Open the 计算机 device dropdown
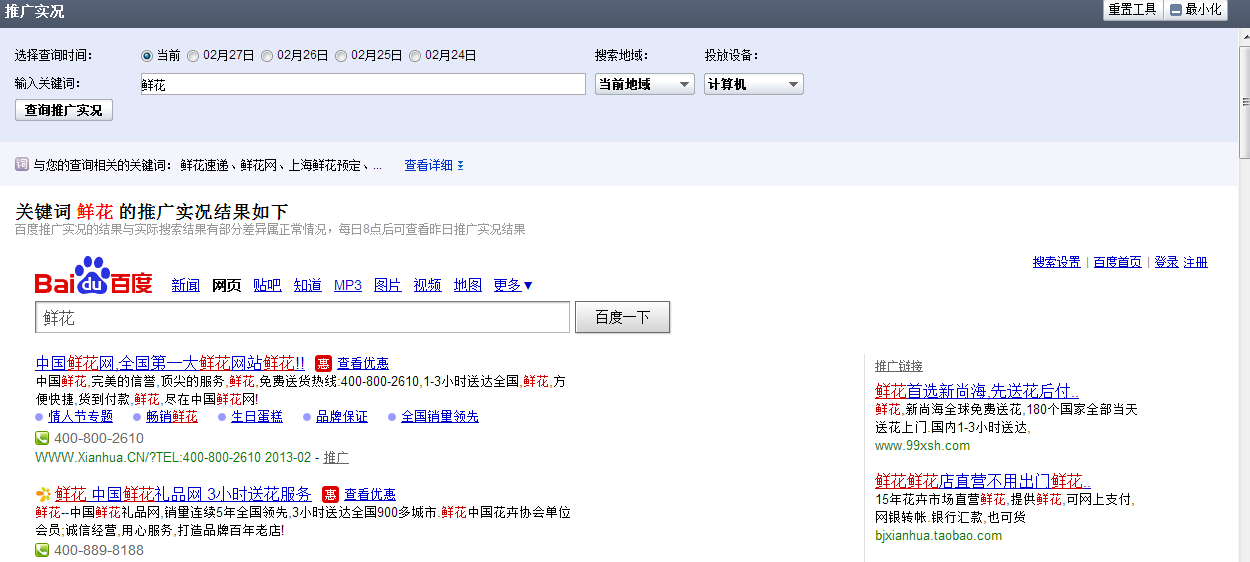Viewport: 1250px width, 562px height. point(754,85)
